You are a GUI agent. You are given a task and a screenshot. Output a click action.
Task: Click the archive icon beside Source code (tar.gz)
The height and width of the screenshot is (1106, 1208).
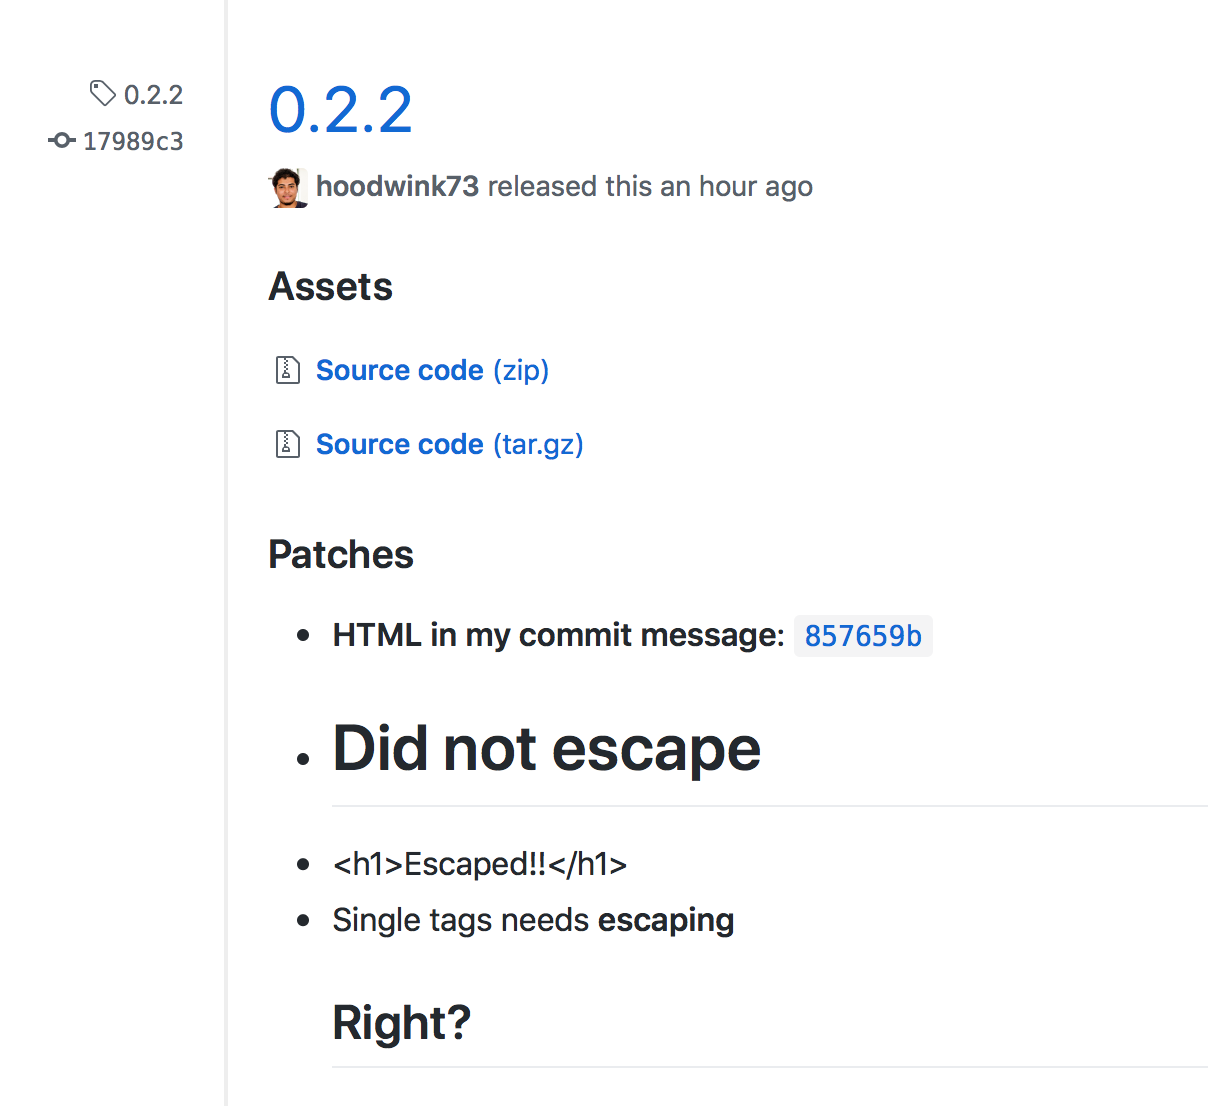coord(287,444)
